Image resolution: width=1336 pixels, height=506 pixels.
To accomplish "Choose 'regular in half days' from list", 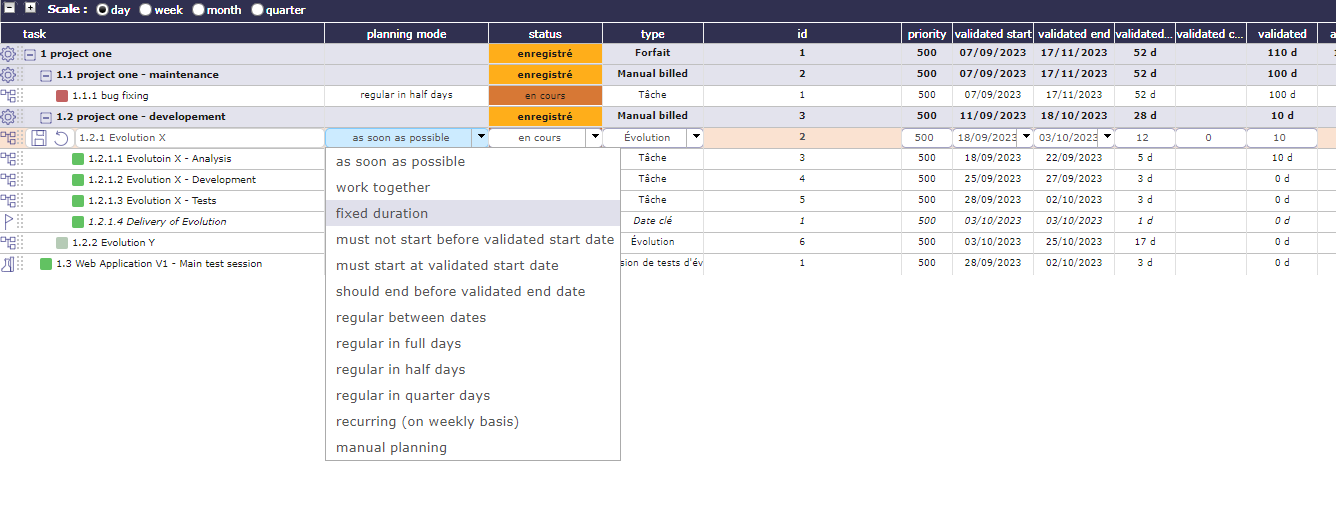I will tap(473, 369).
